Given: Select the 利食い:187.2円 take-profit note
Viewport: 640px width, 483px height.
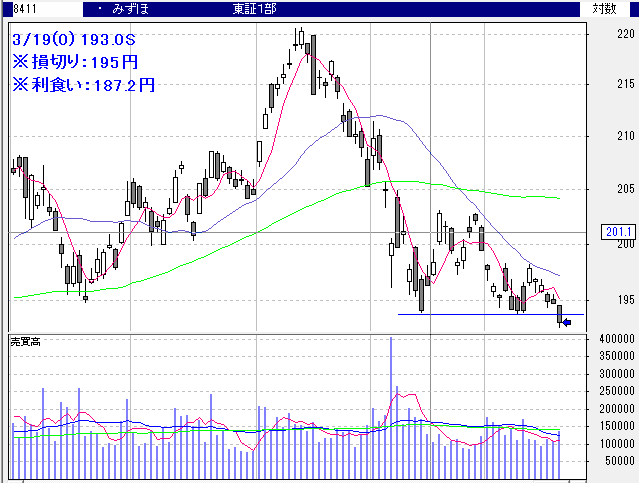Looking at the screenshot, I should click(83, 85).
